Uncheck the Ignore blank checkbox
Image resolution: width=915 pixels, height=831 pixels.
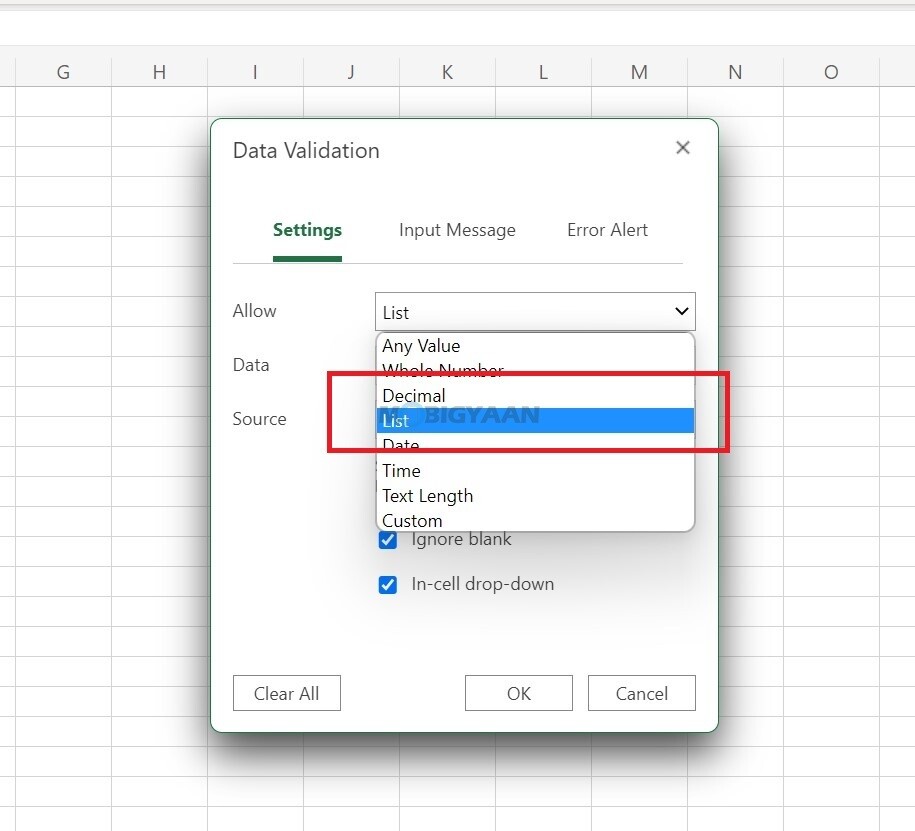pyautogui.click(x=387, y=539)
